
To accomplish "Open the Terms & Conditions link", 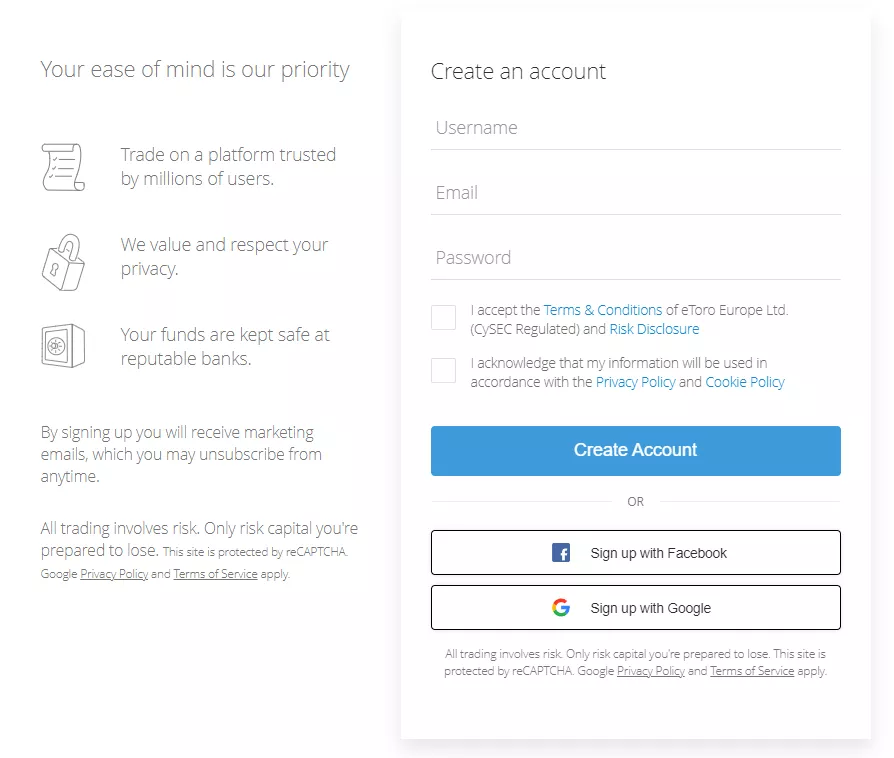I will (602, 310).
